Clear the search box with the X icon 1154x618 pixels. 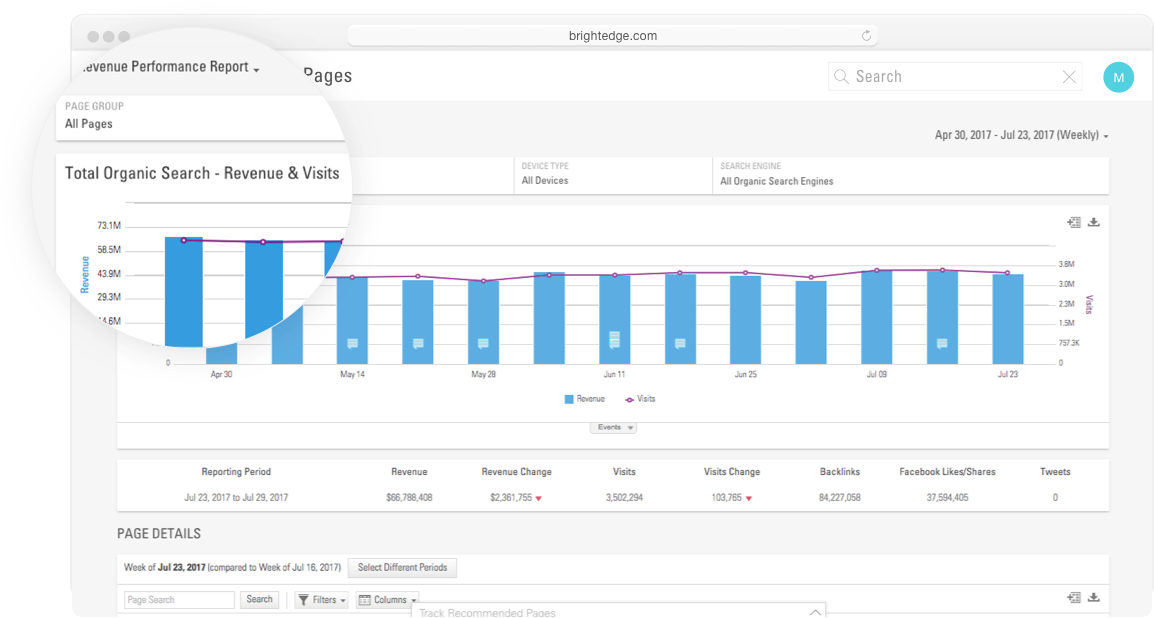coord(1069,77)
